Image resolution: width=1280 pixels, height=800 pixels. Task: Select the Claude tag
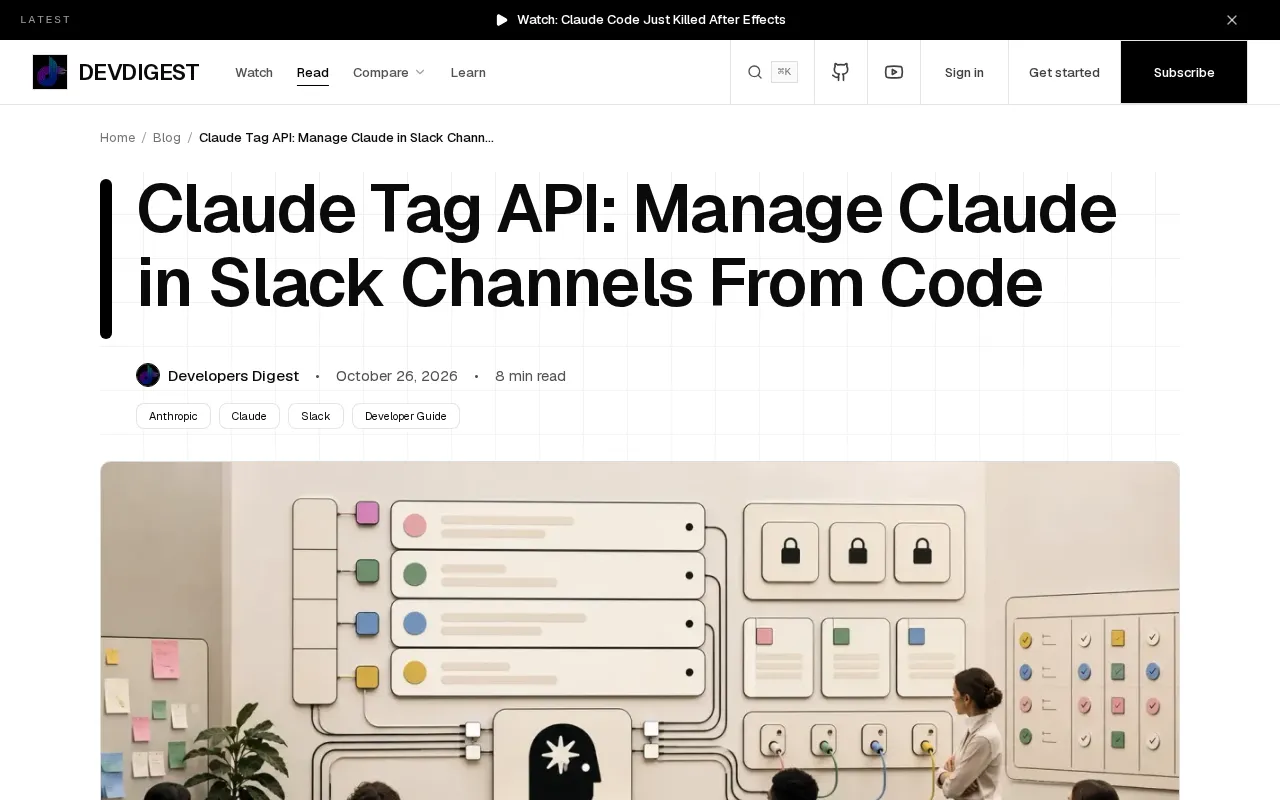(x=249, y=416)
